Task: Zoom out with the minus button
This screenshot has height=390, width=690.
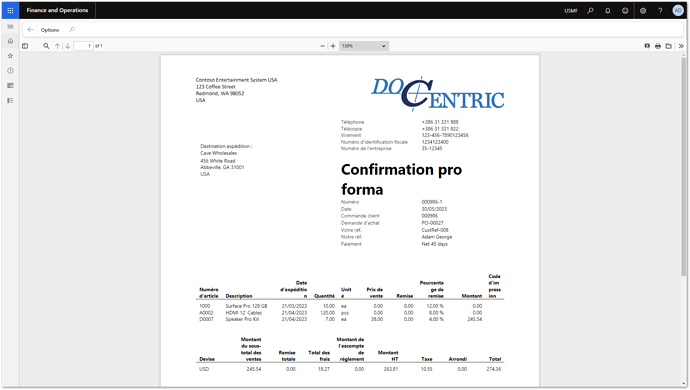Action: click(323, 46)
